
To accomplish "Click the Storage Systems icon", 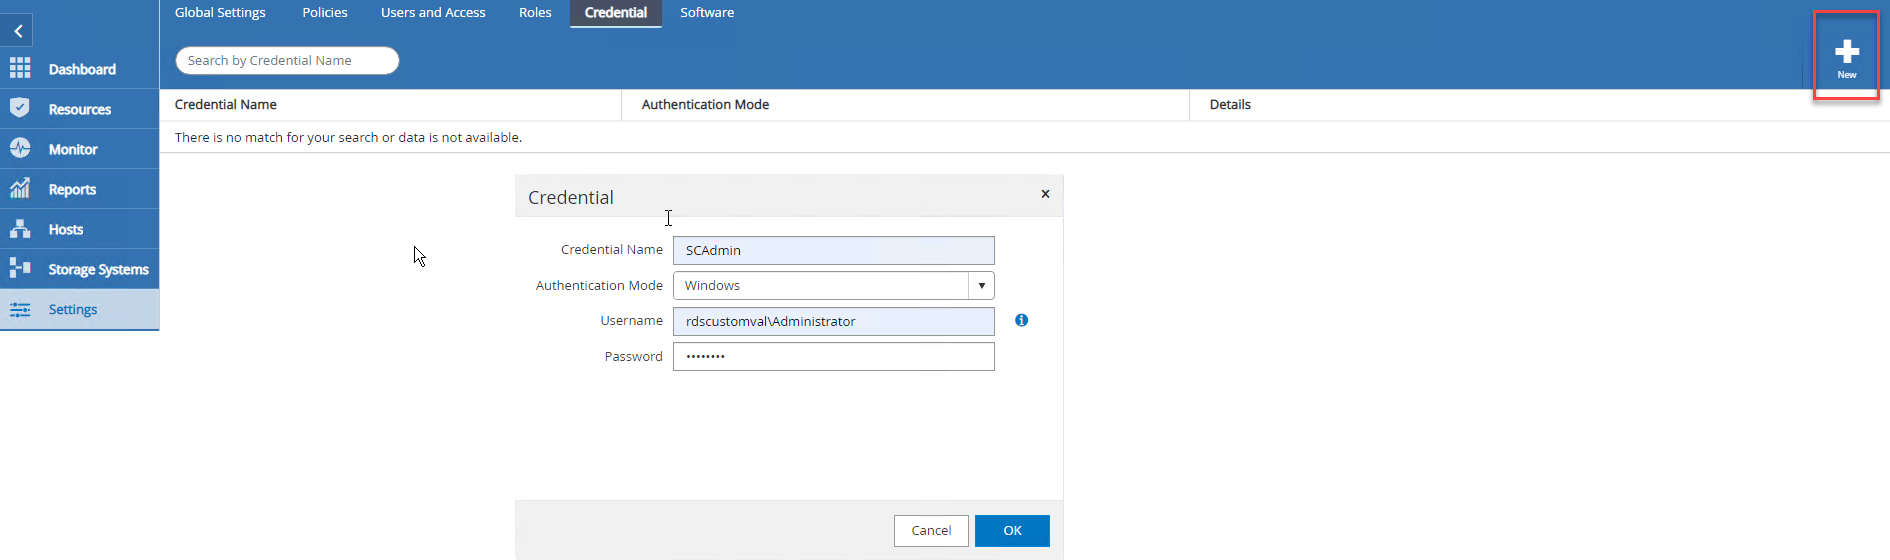I will [x=20, y=268].
